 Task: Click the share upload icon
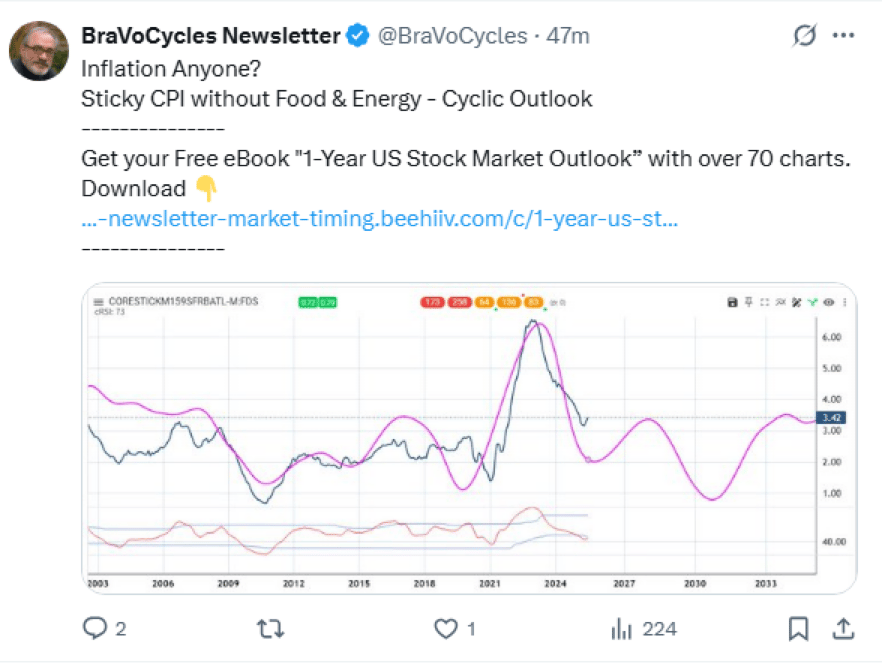point(843,629)
